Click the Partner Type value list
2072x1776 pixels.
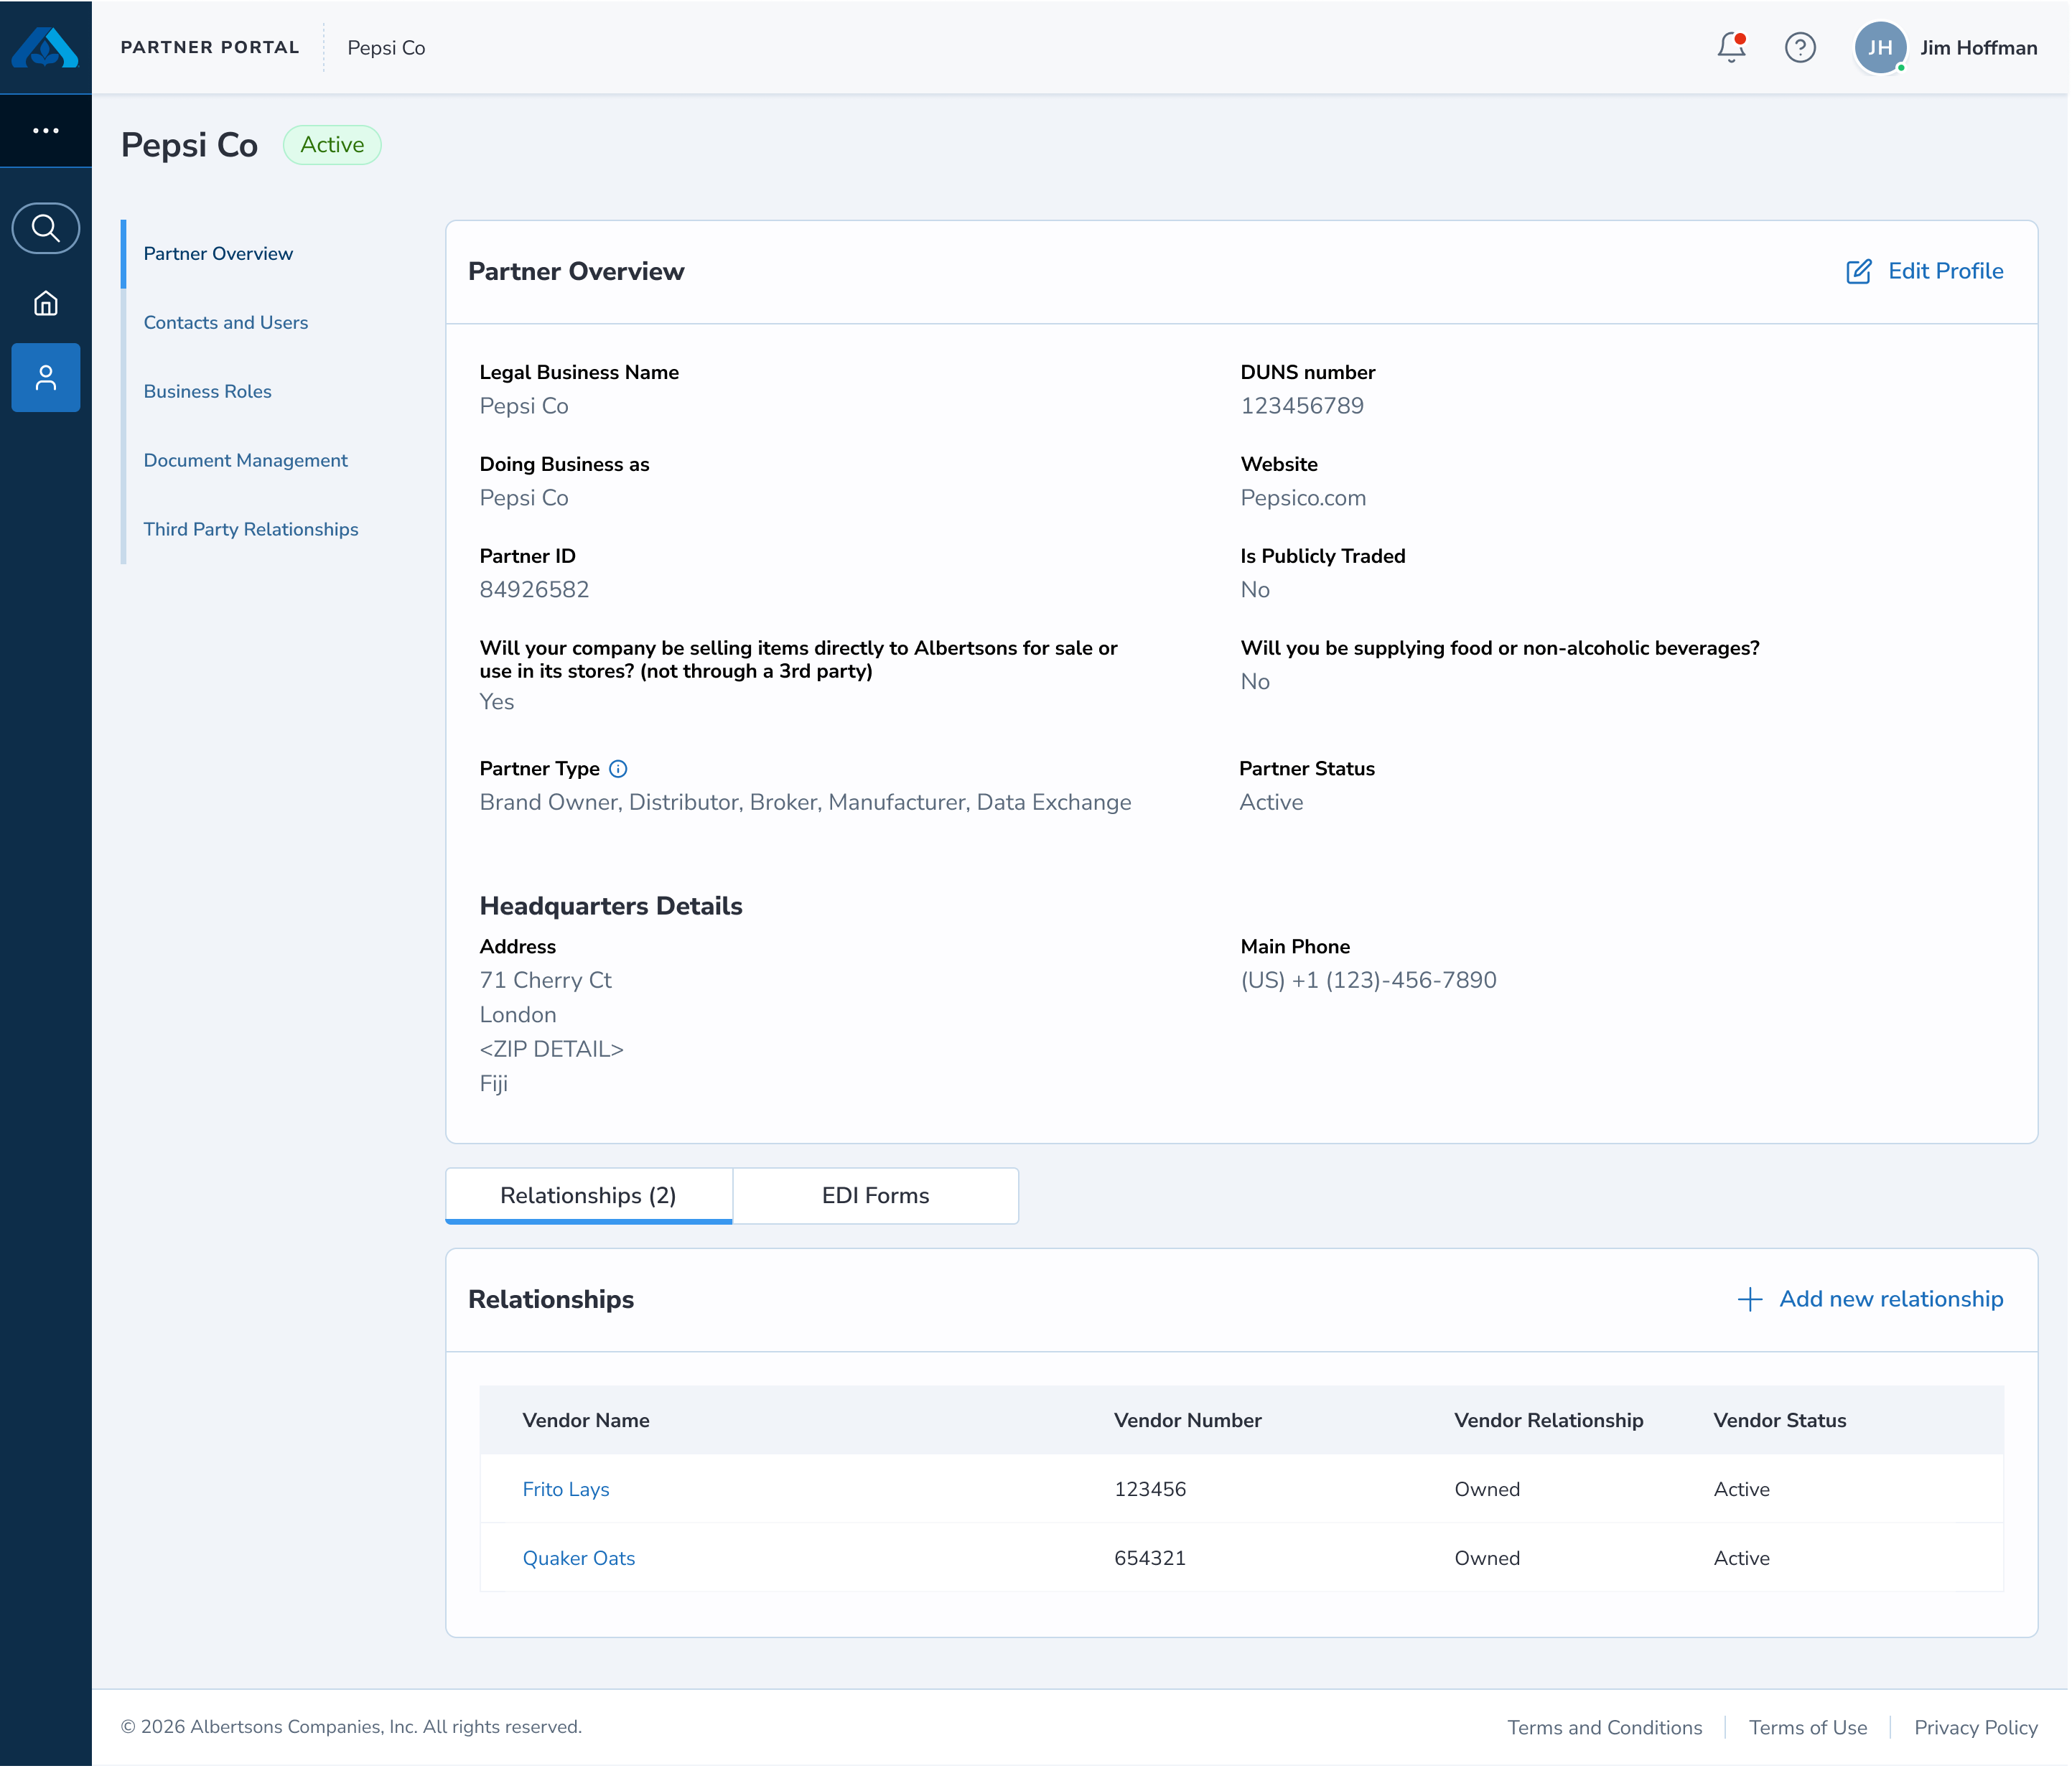[806, 803]
